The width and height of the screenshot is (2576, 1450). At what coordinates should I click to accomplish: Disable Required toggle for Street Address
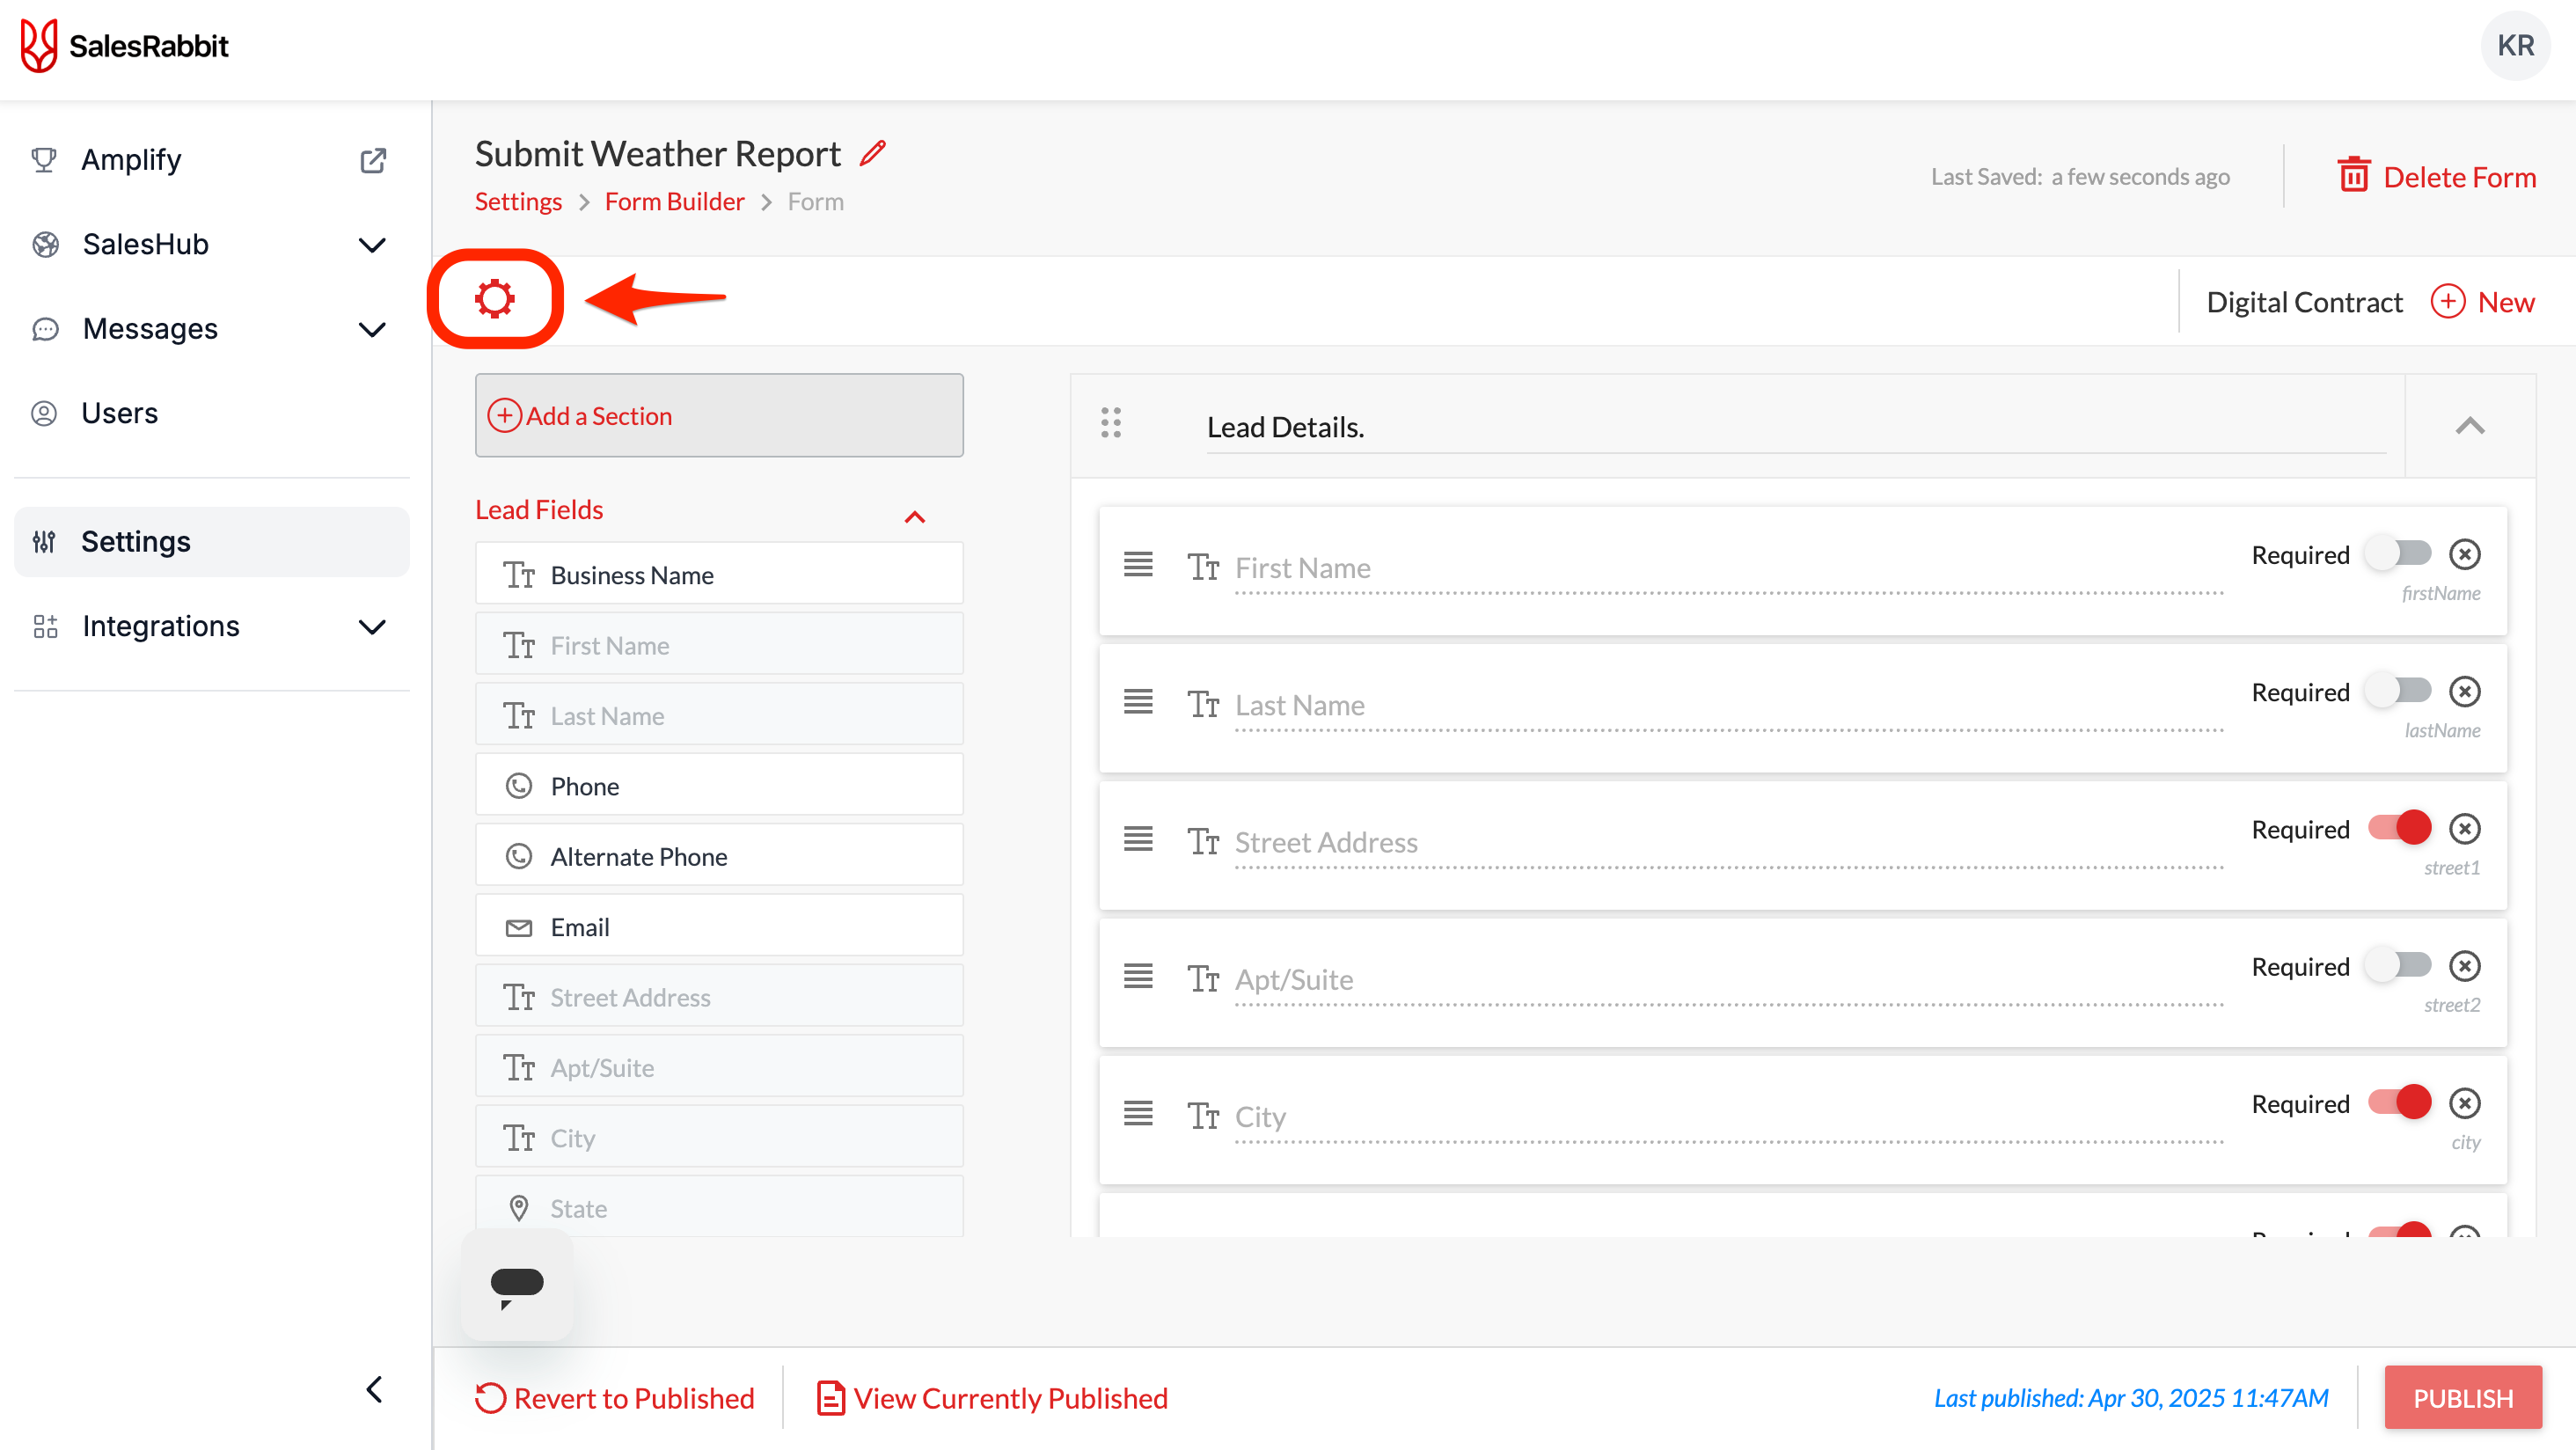2398,829
